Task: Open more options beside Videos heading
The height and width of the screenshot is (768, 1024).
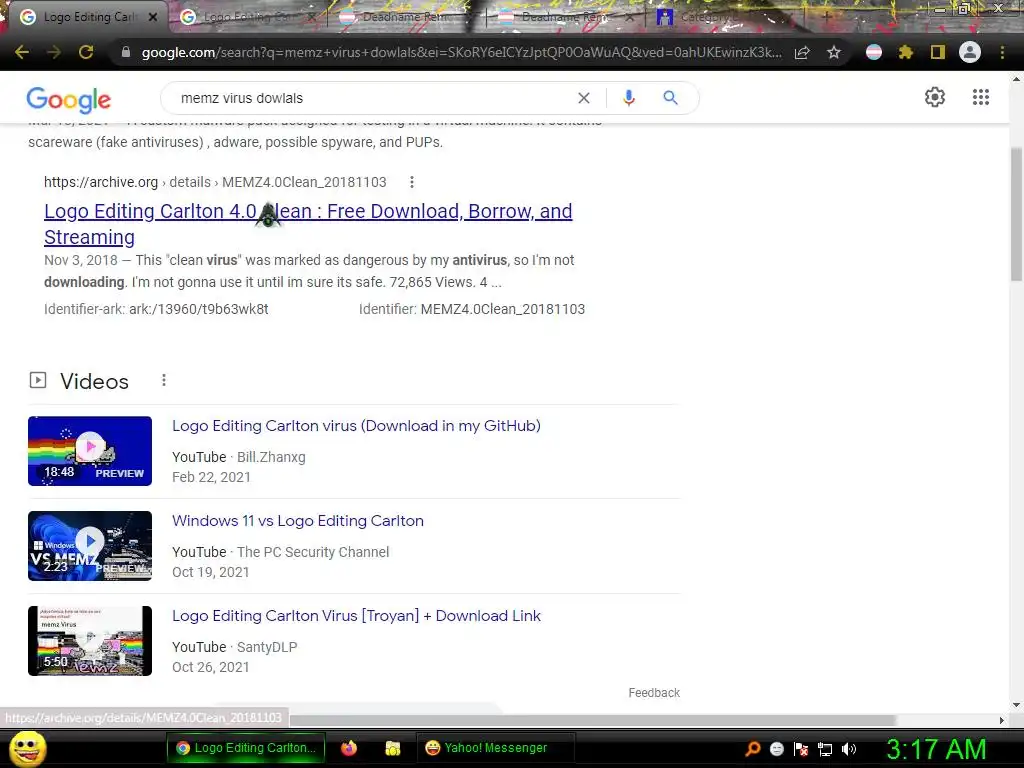Action: [164, 380]
